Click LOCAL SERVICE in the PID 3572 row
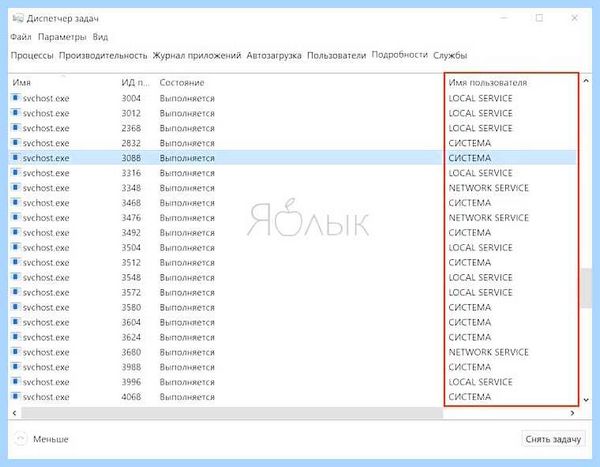Image resolution: width=600 pixels, height=467 pixels. (480, 292)
